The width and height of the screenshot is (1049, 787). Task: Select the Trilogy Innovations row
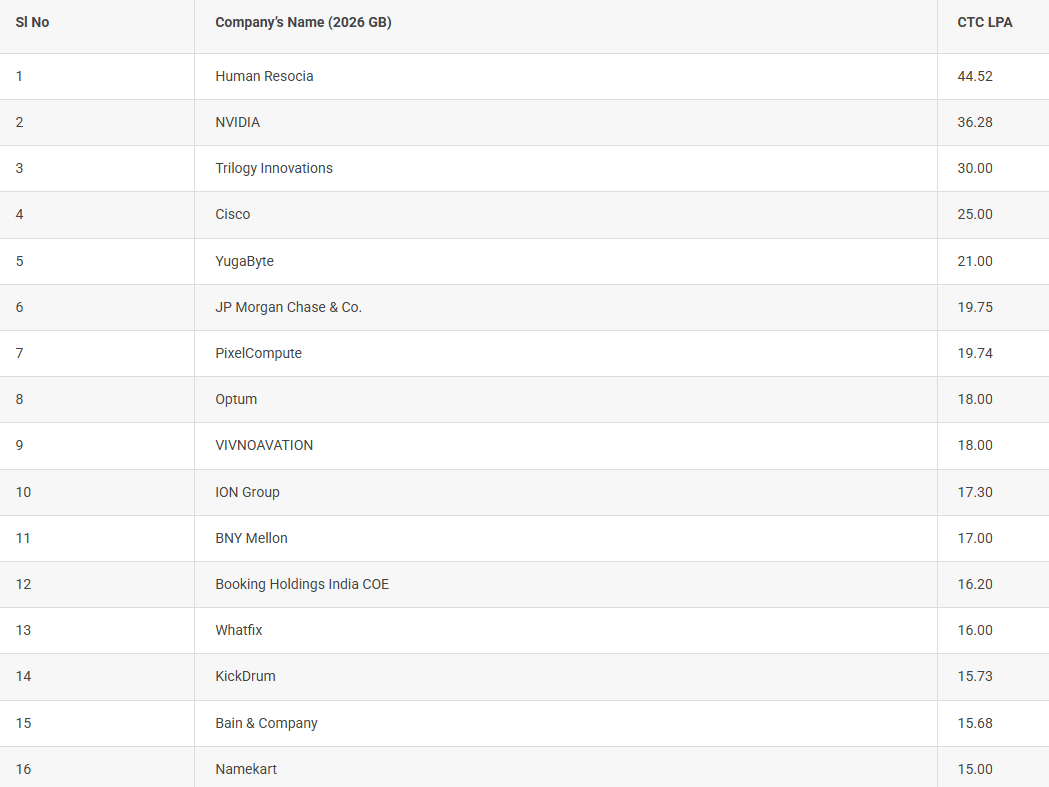[274, 168]
